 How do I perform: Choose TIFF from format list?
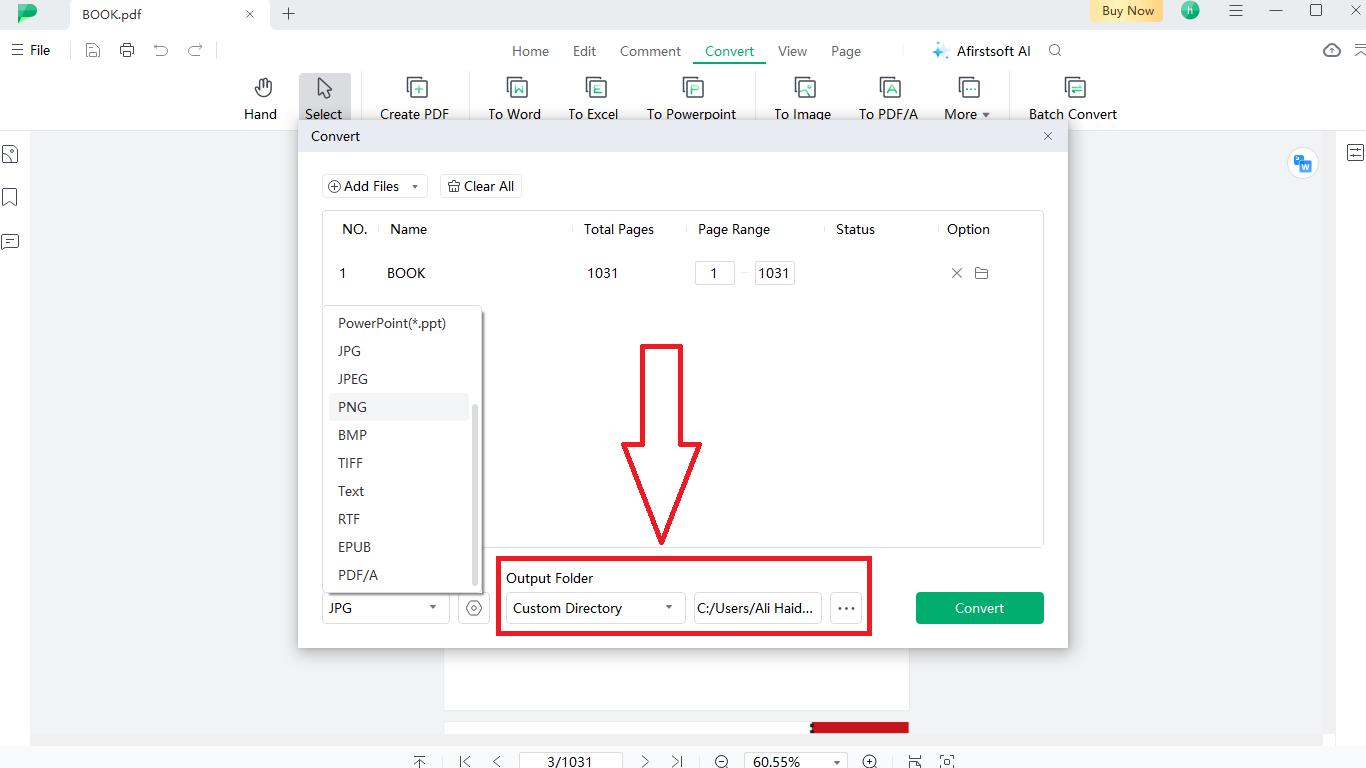398,463
